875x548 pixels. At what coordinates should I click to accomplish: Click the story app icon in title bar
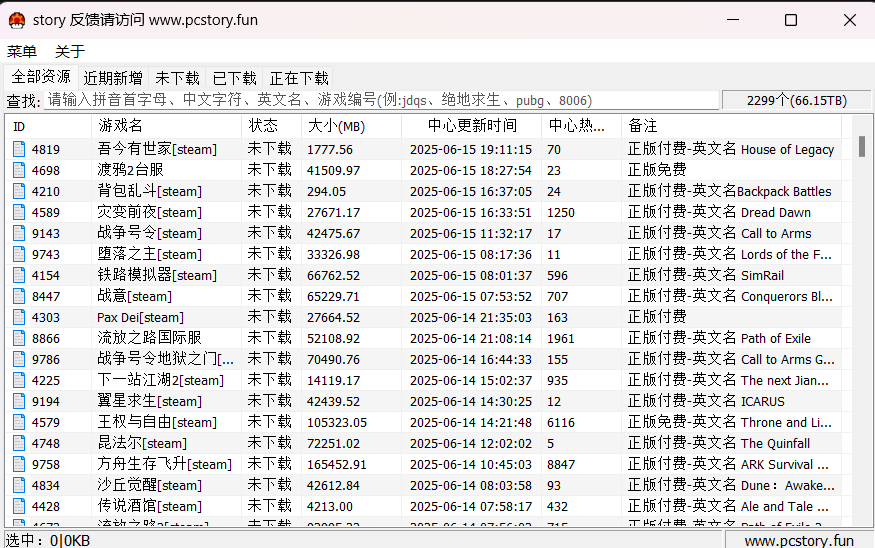coord(17,20)
